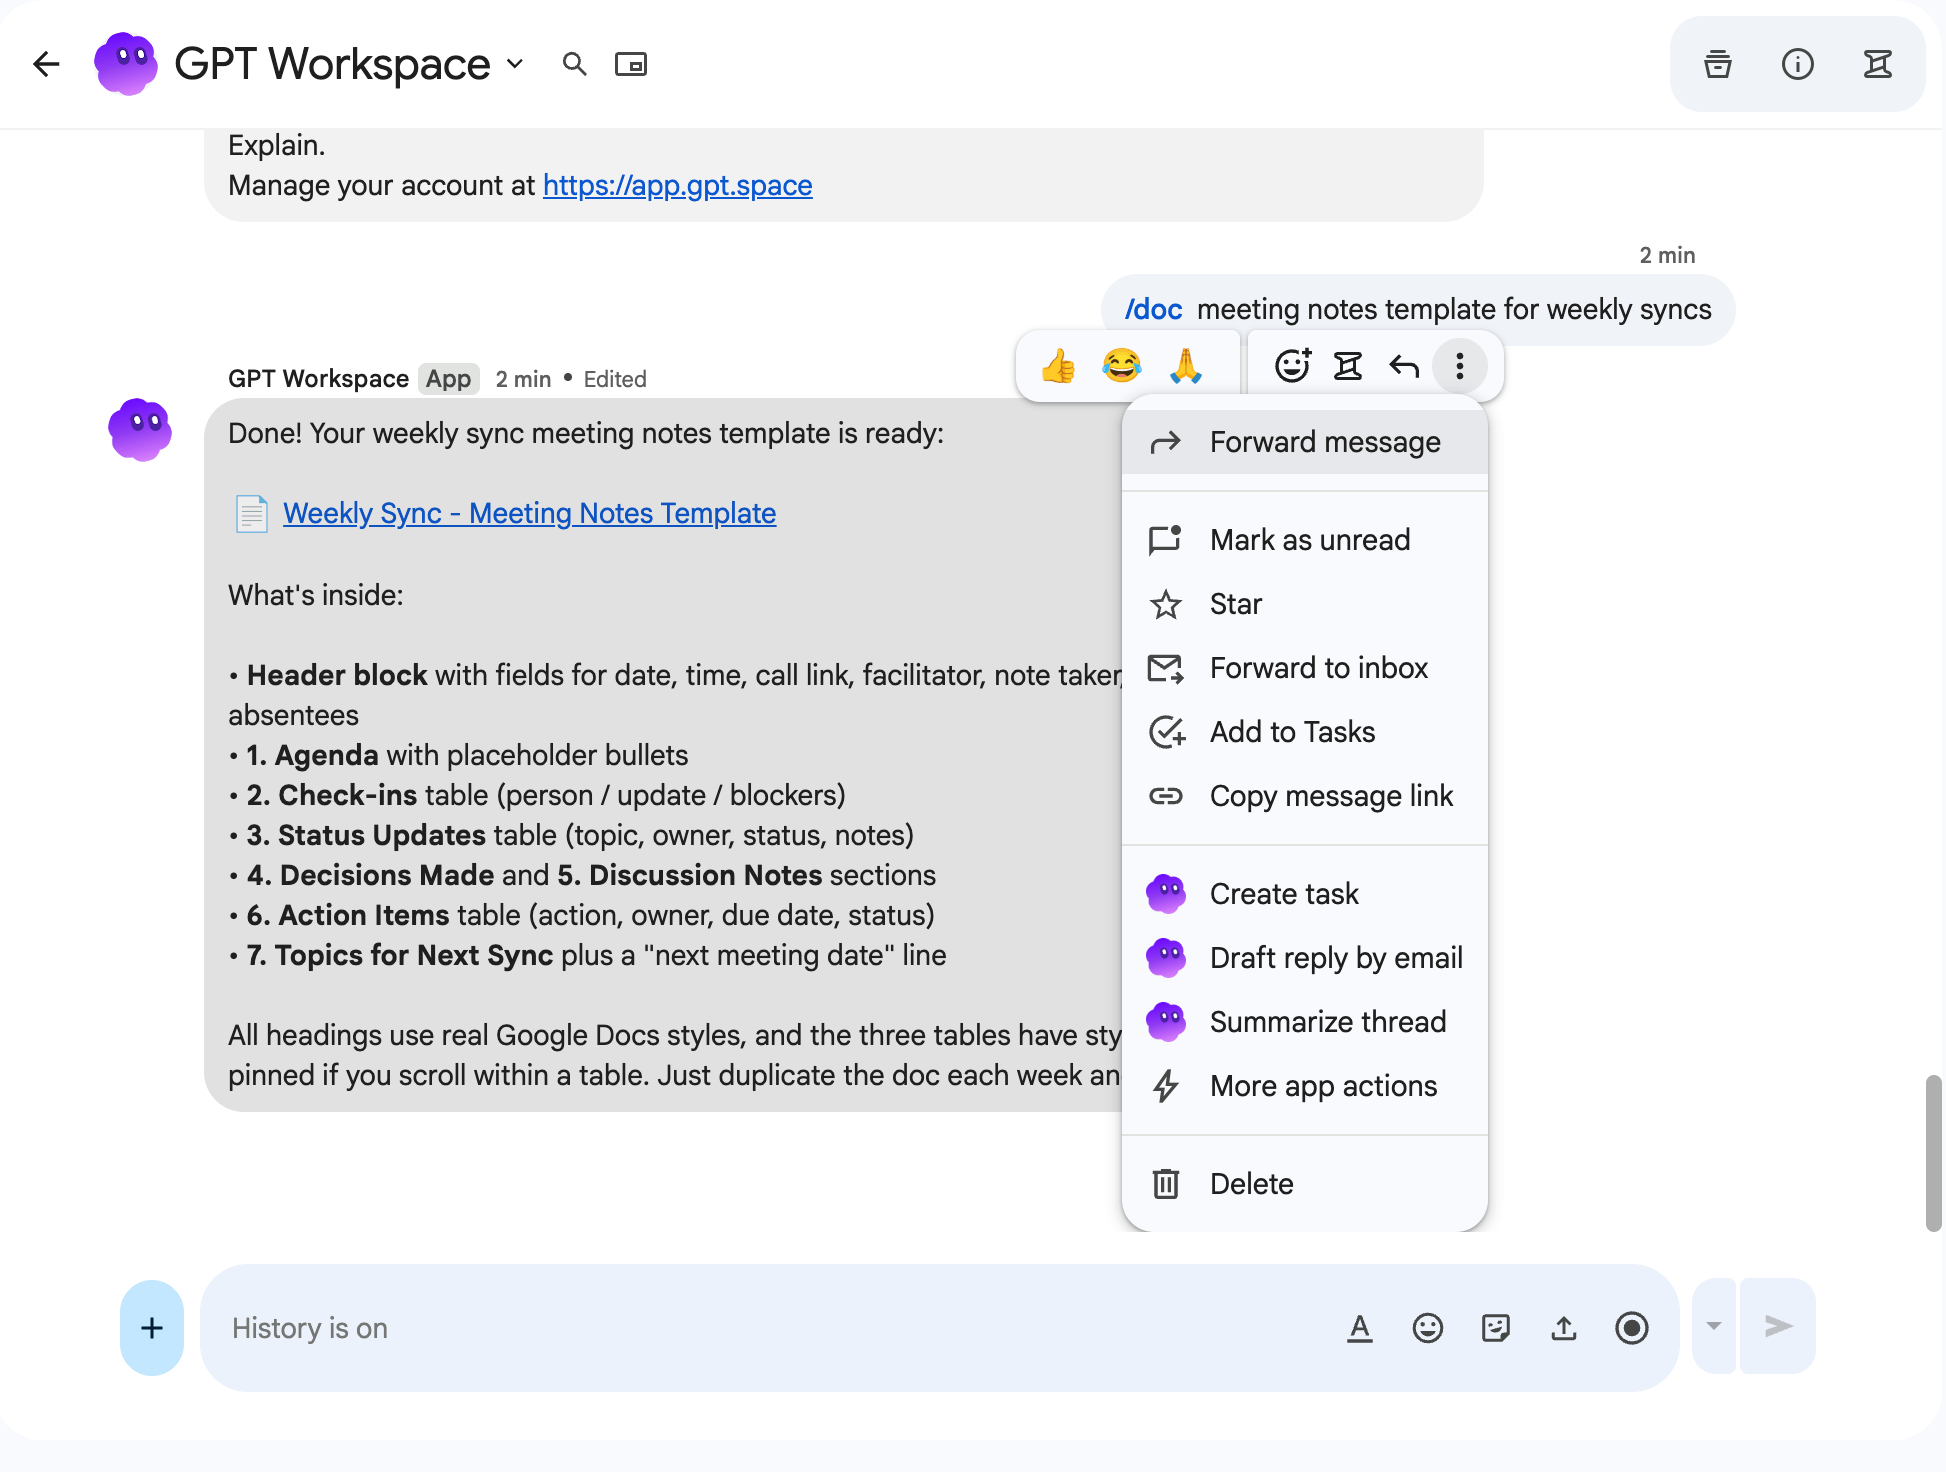Click the /doc slash command text

(x=1153, y=310)
